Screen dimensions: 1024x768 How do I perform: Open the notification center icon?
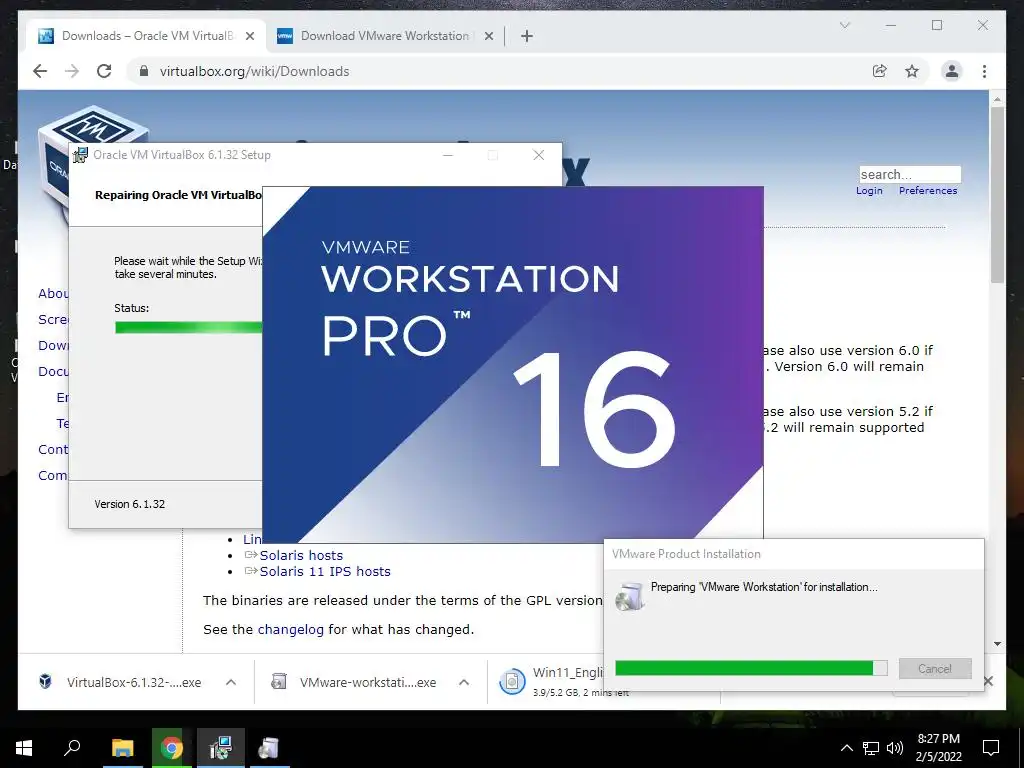pos(991,748)
